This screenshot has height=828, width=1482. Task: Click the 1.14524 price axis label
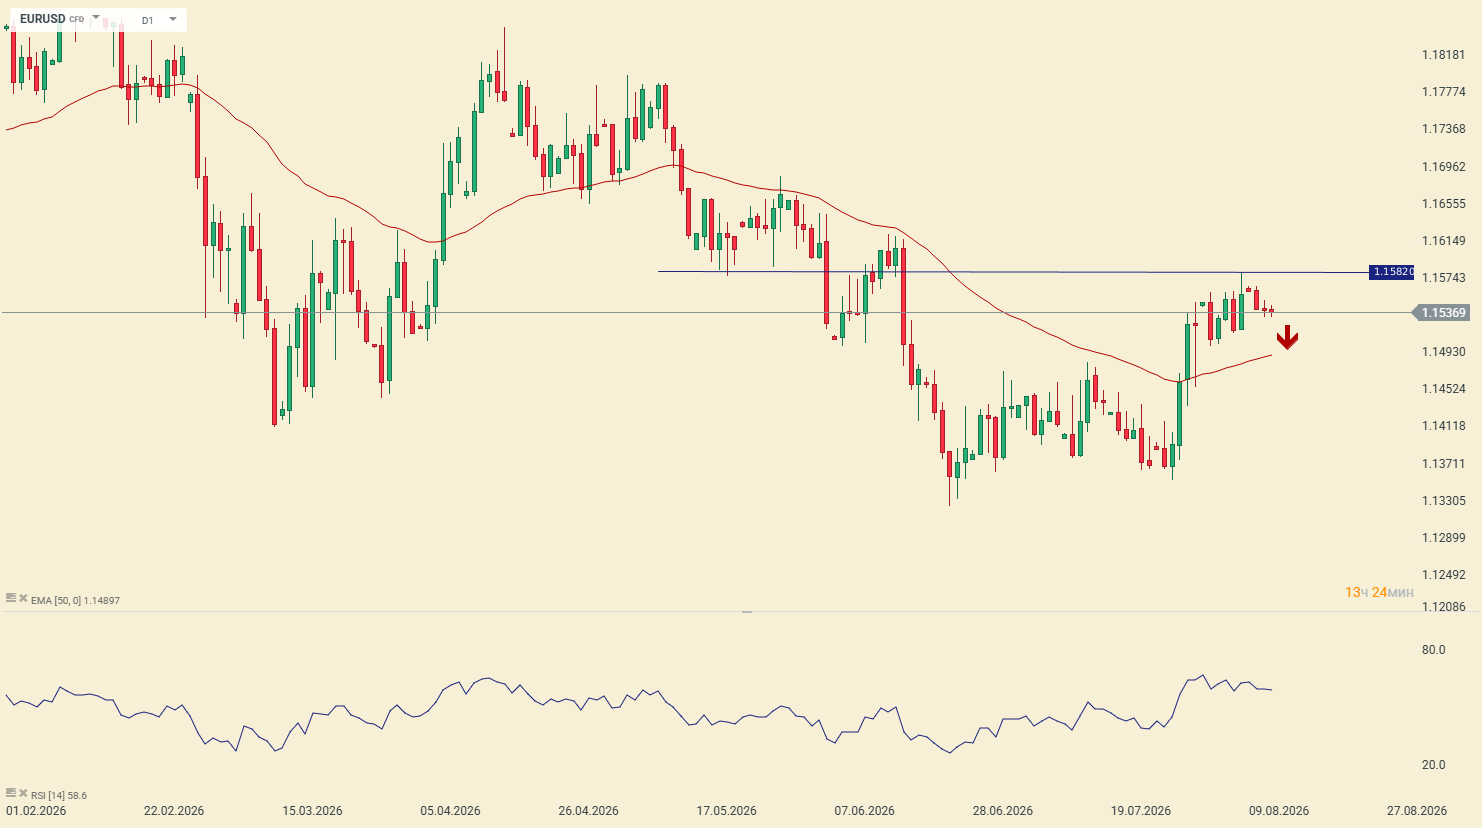1443,389
